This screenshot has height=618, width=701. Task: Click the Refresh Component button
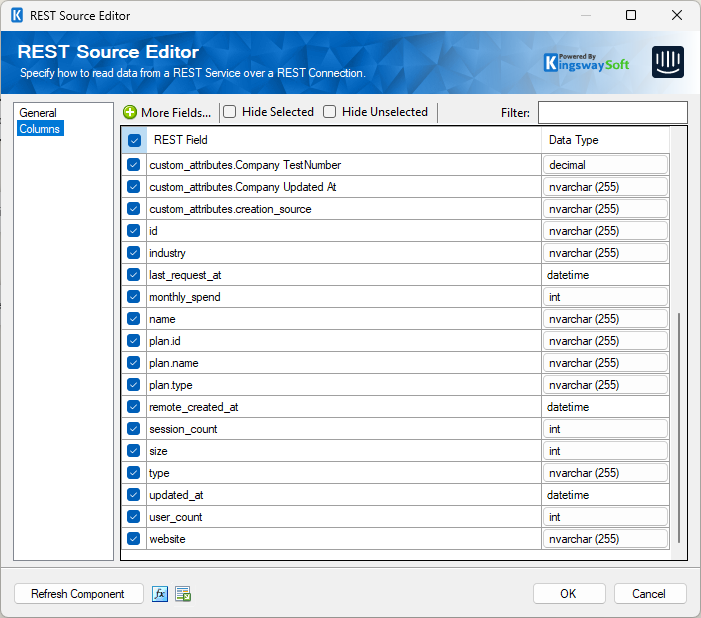coord(78,594)
